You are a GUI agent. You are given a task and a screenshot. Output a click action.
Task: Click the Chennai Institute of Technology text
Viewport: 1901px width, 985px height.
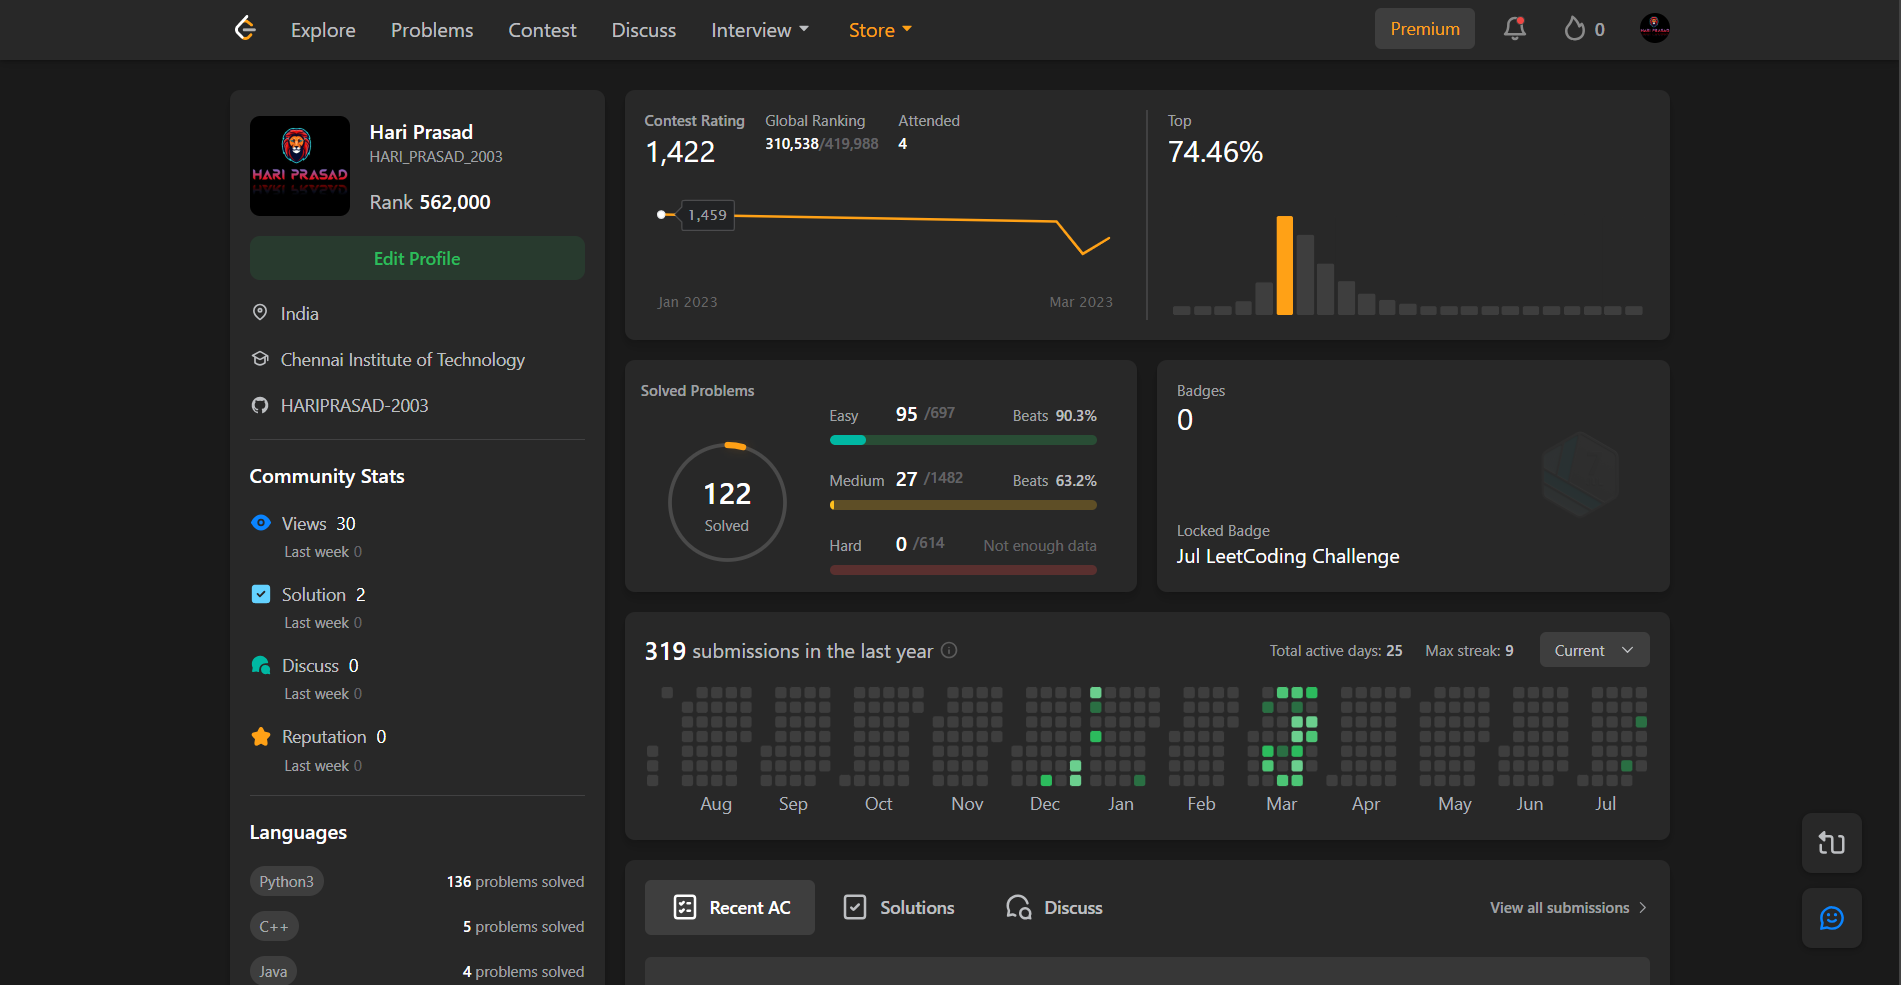point(402,359)
